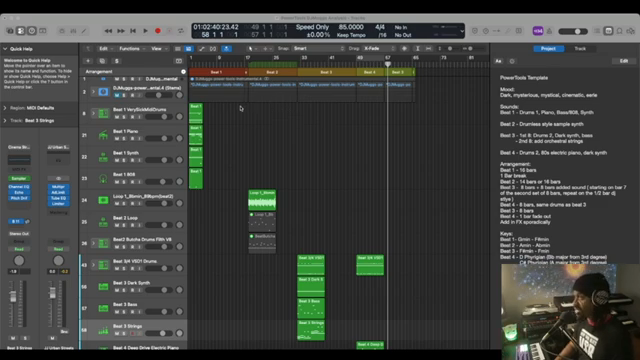Open the Browsers media button
Image resolution: width=640 pixels, height=360 pixels.
(631, 31)
